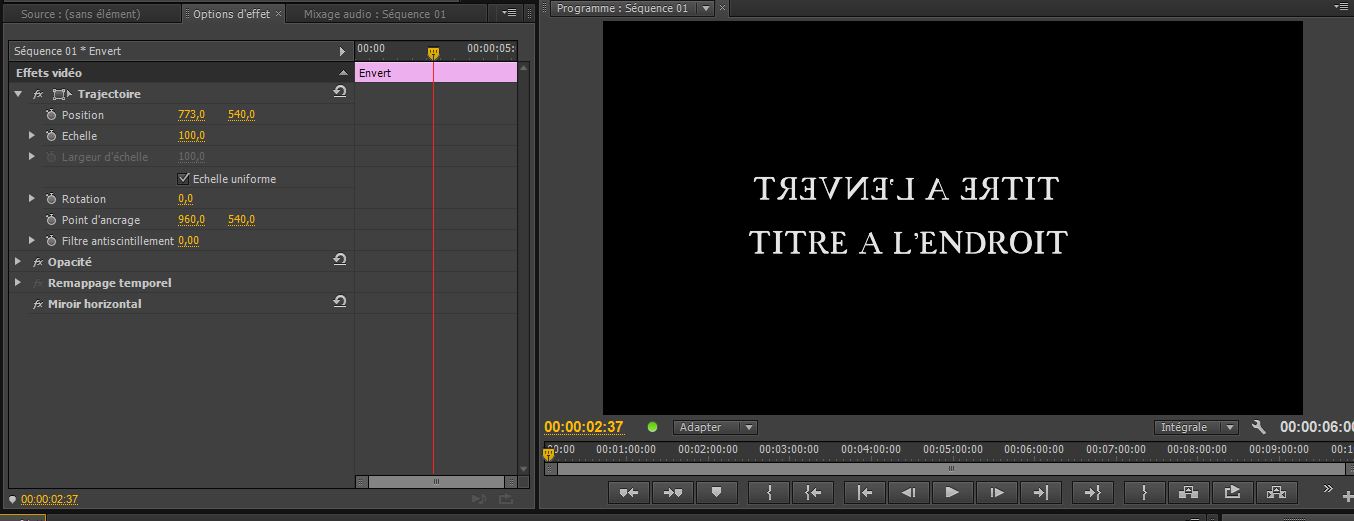The width and height of the screenshot is (1354, 521).
Task: Step forward one frame
Action: (x=997, y=492)
